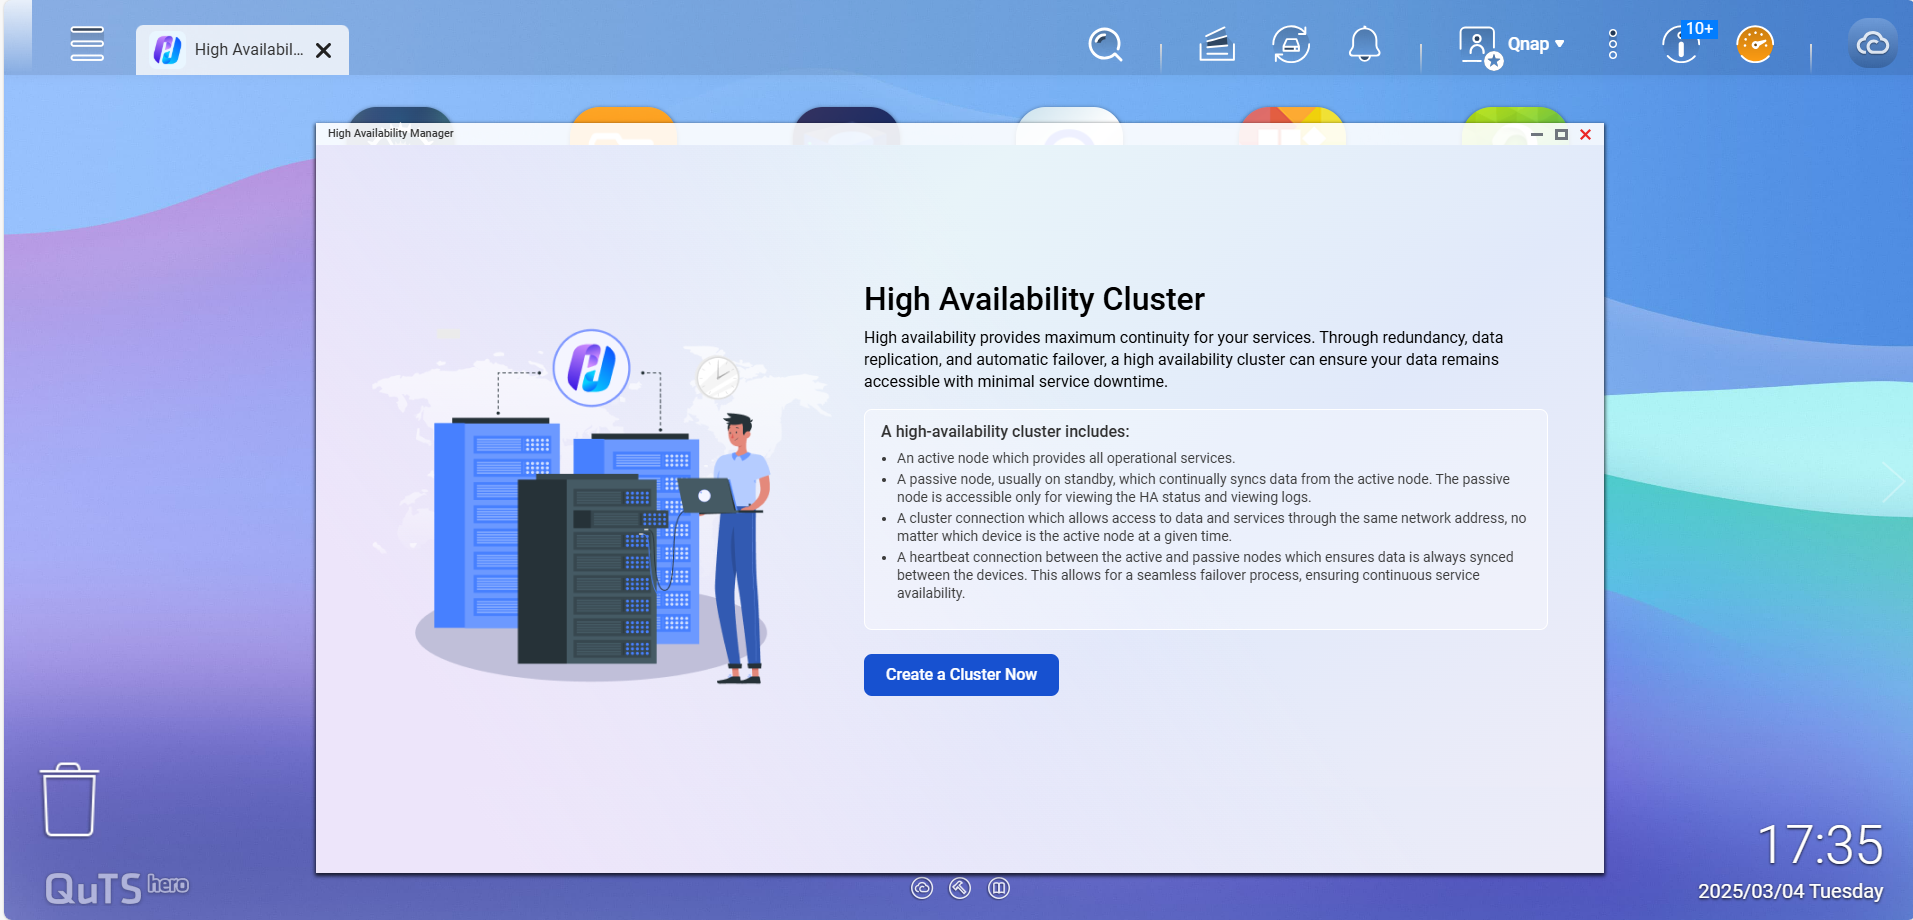Screen dimensions: 1913x920
Task: Click the High Availability Manager window title
Action: click(390, 133)
